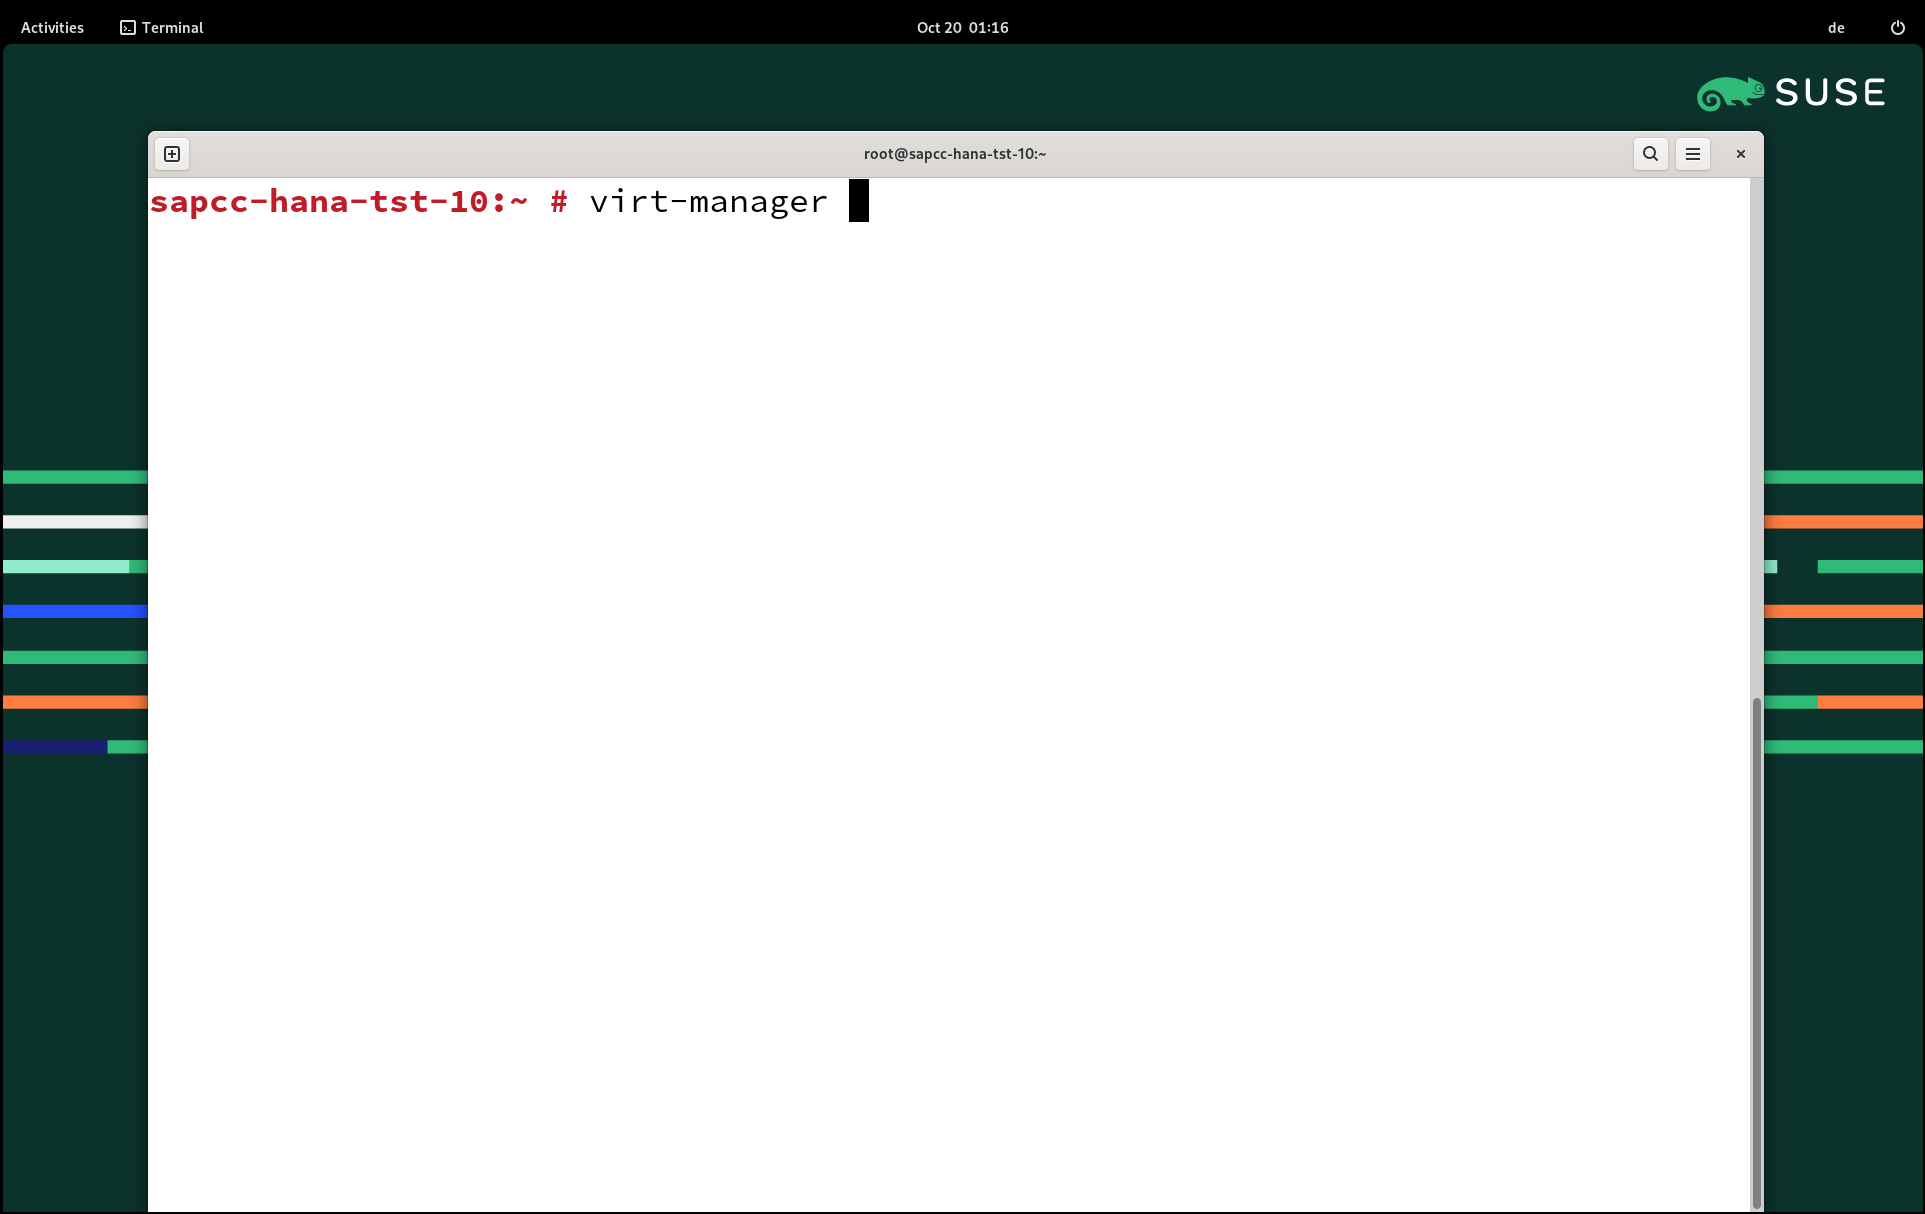Click the terminal scrollbar handle
Viewport: 1925px width, 1214px height.
(1756, 950)
